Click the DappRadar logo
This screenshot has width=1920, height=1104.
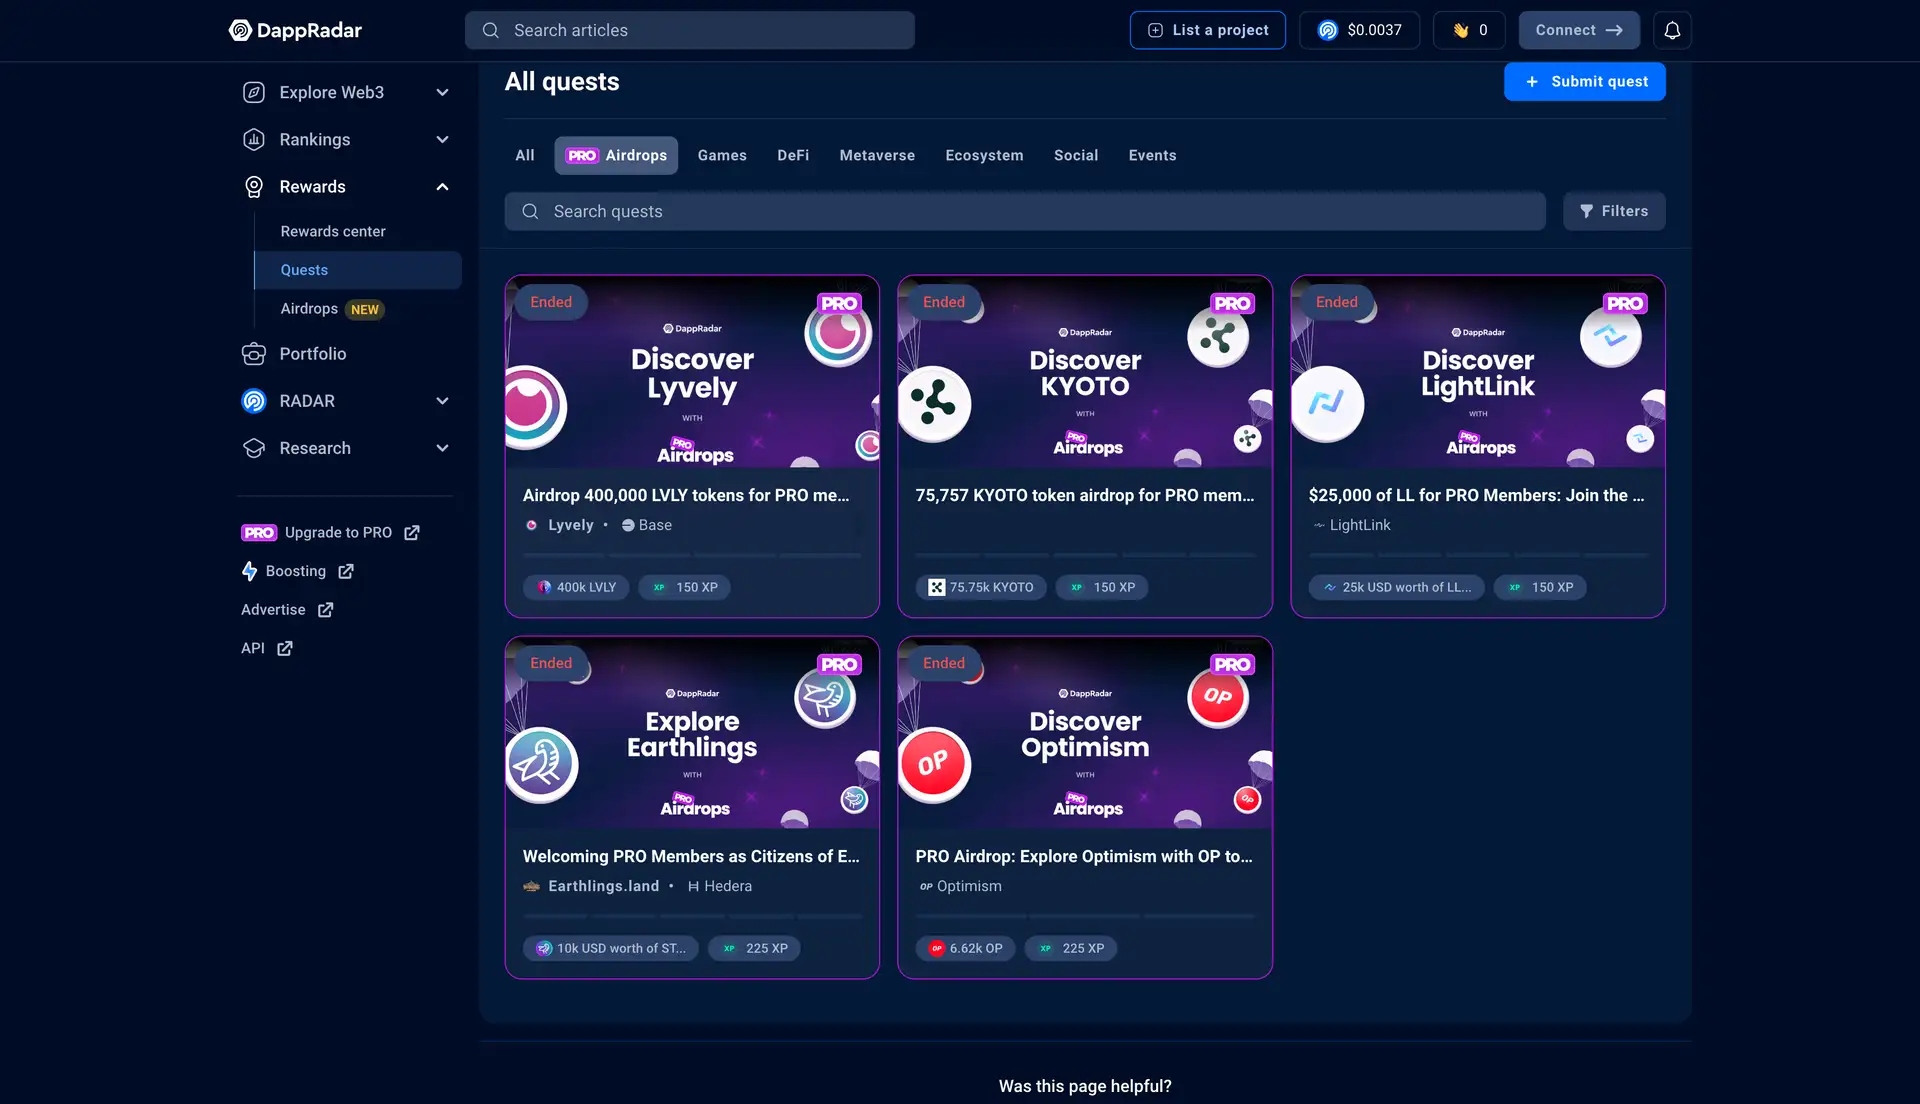point(295,30)
